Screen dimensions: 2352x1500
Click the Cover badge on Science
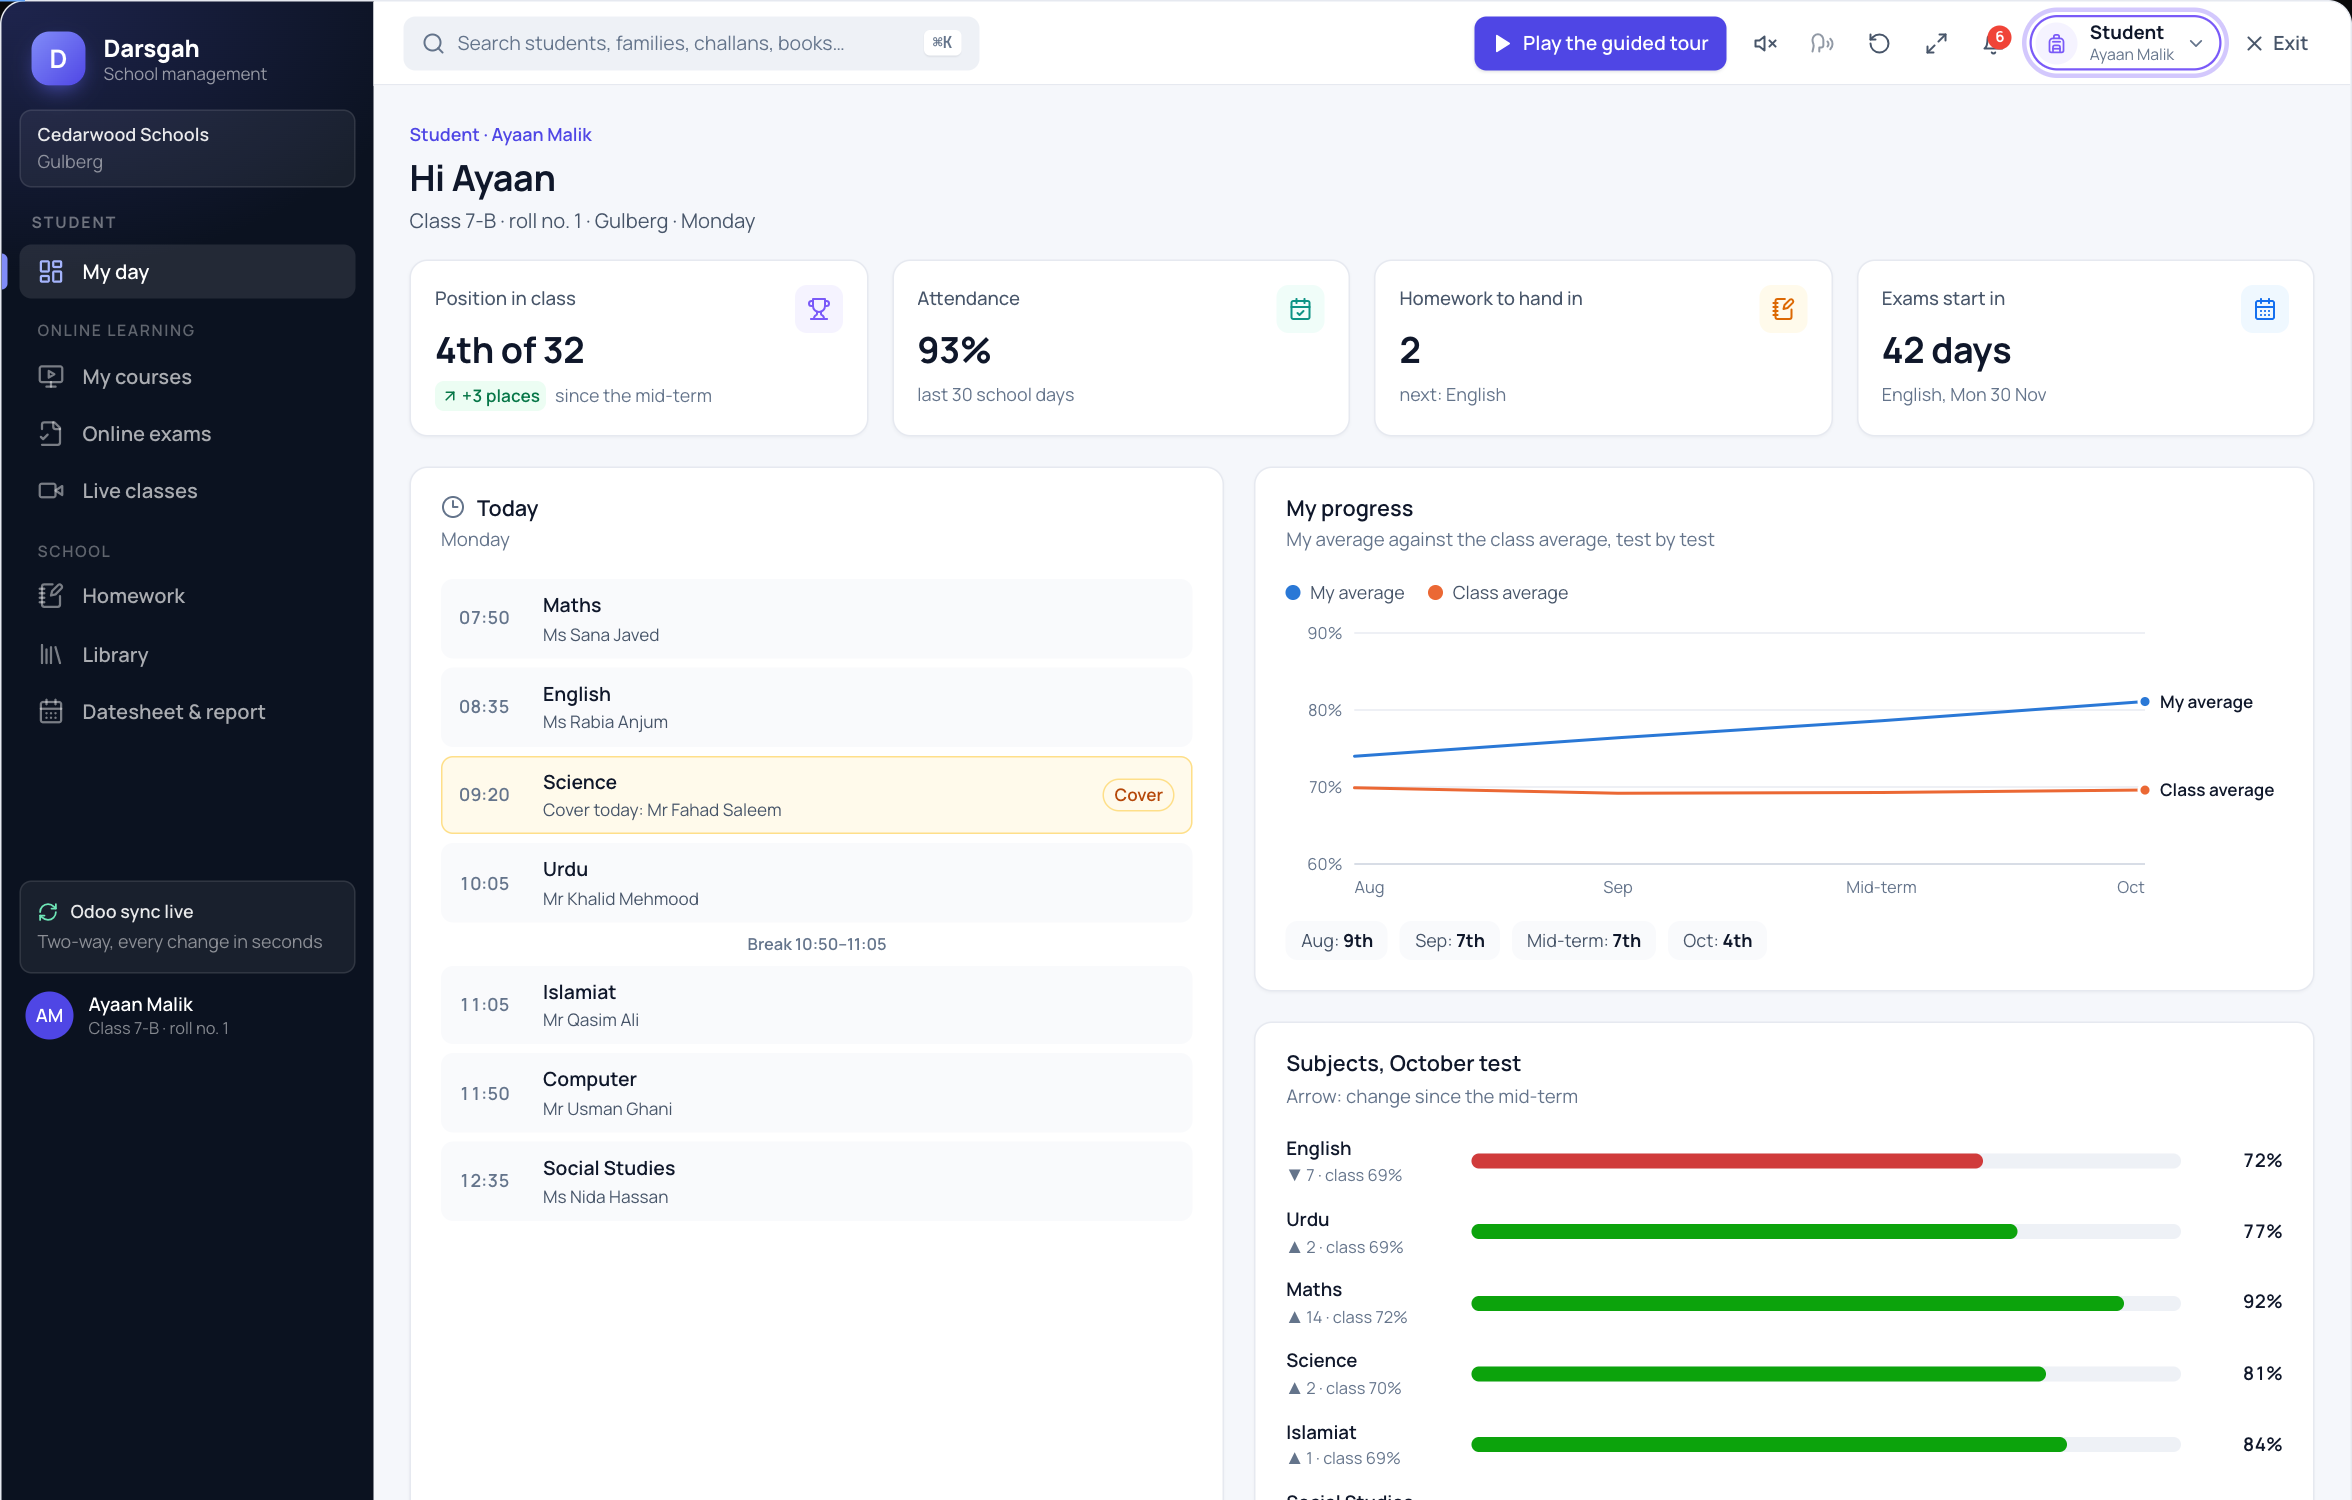click(1138, 795)
